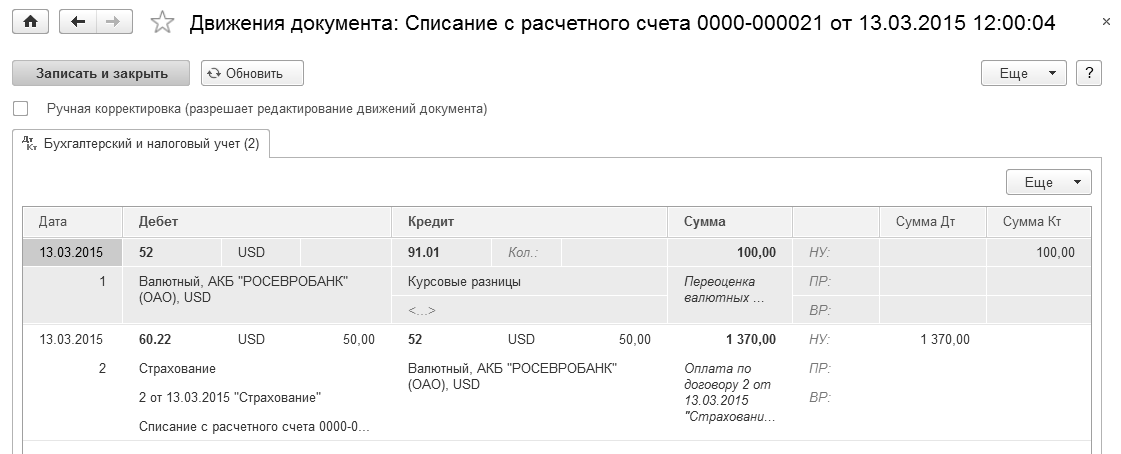The image size is (1121, 454).
Task: Click the Обновить refresh button
Action: click(252, 73)
